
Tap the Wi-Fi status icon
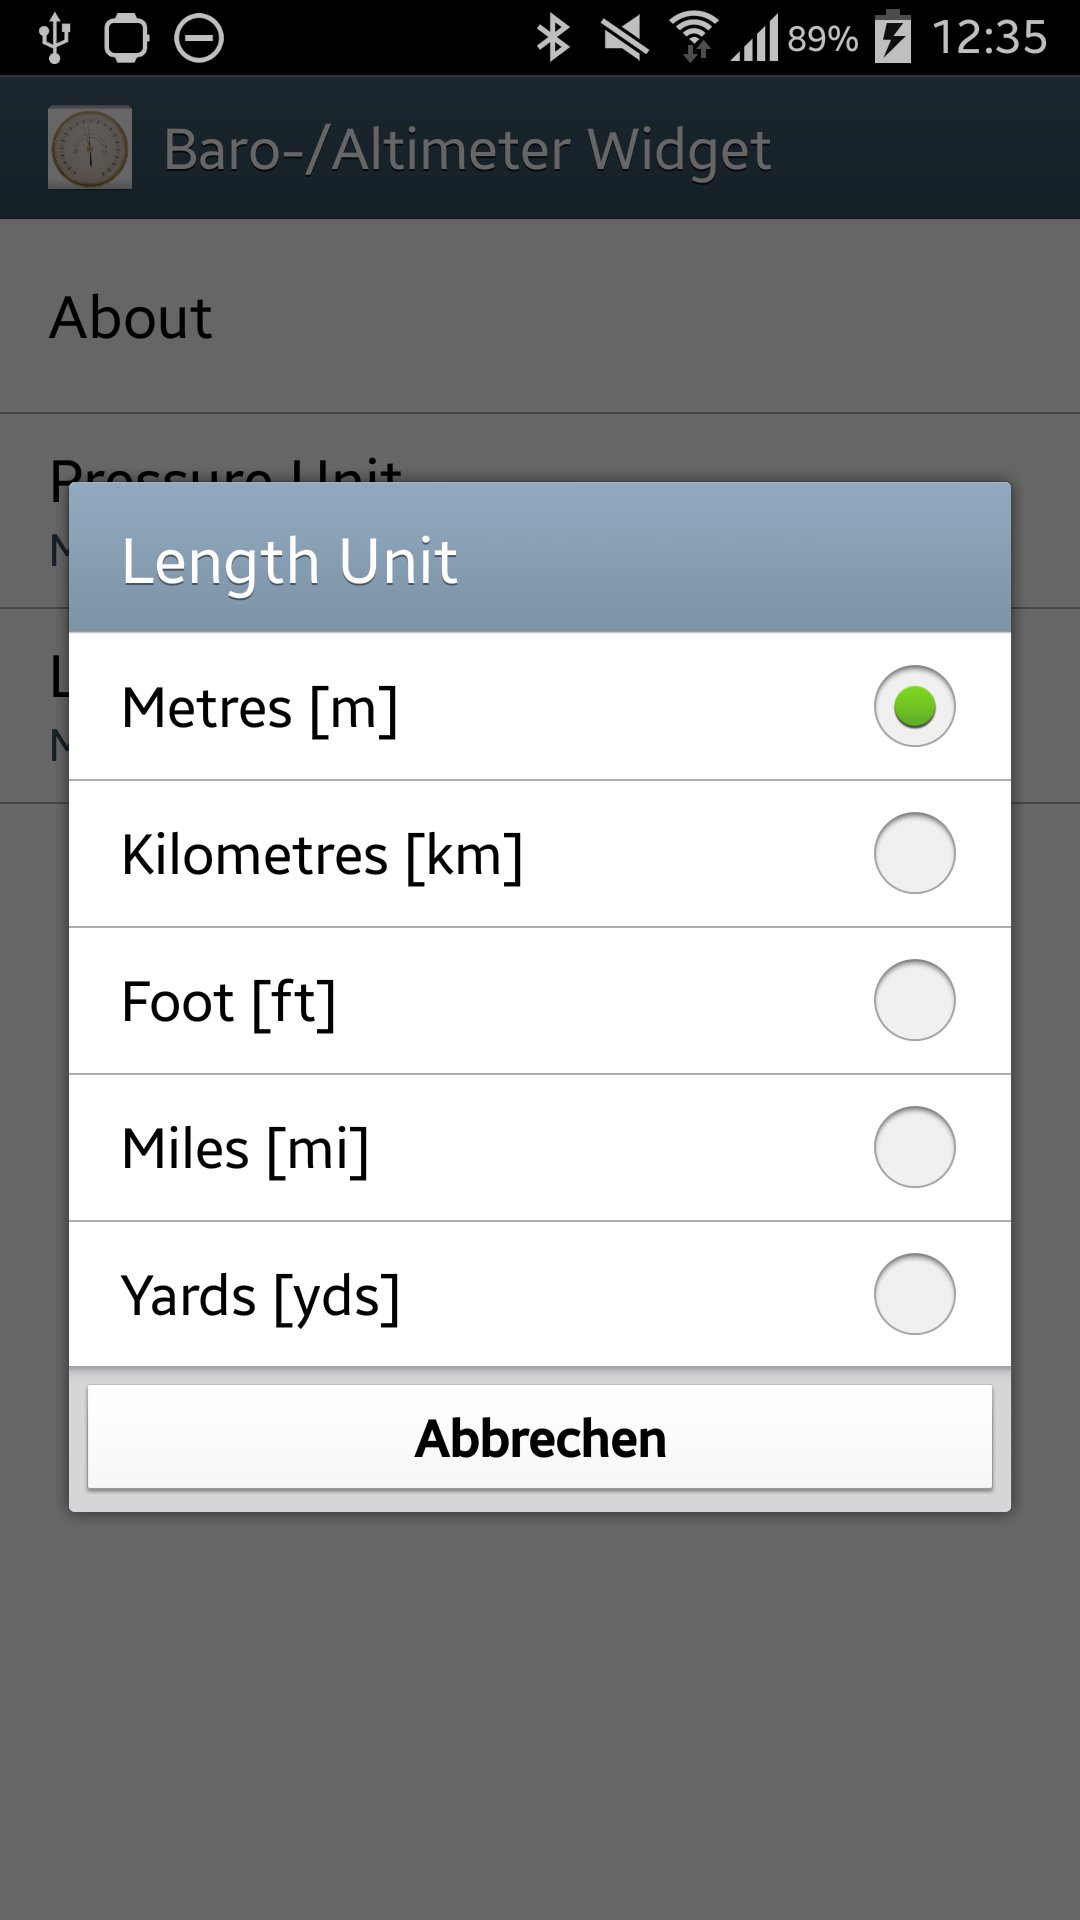tap(694, 38)
